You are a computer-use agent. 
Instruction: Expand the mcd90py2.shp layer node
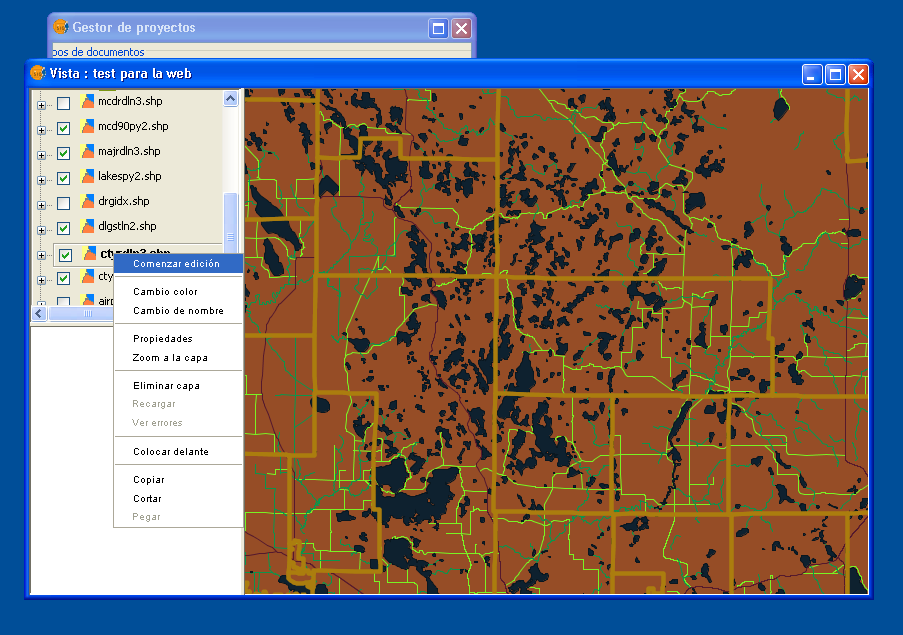pos(42,129)
